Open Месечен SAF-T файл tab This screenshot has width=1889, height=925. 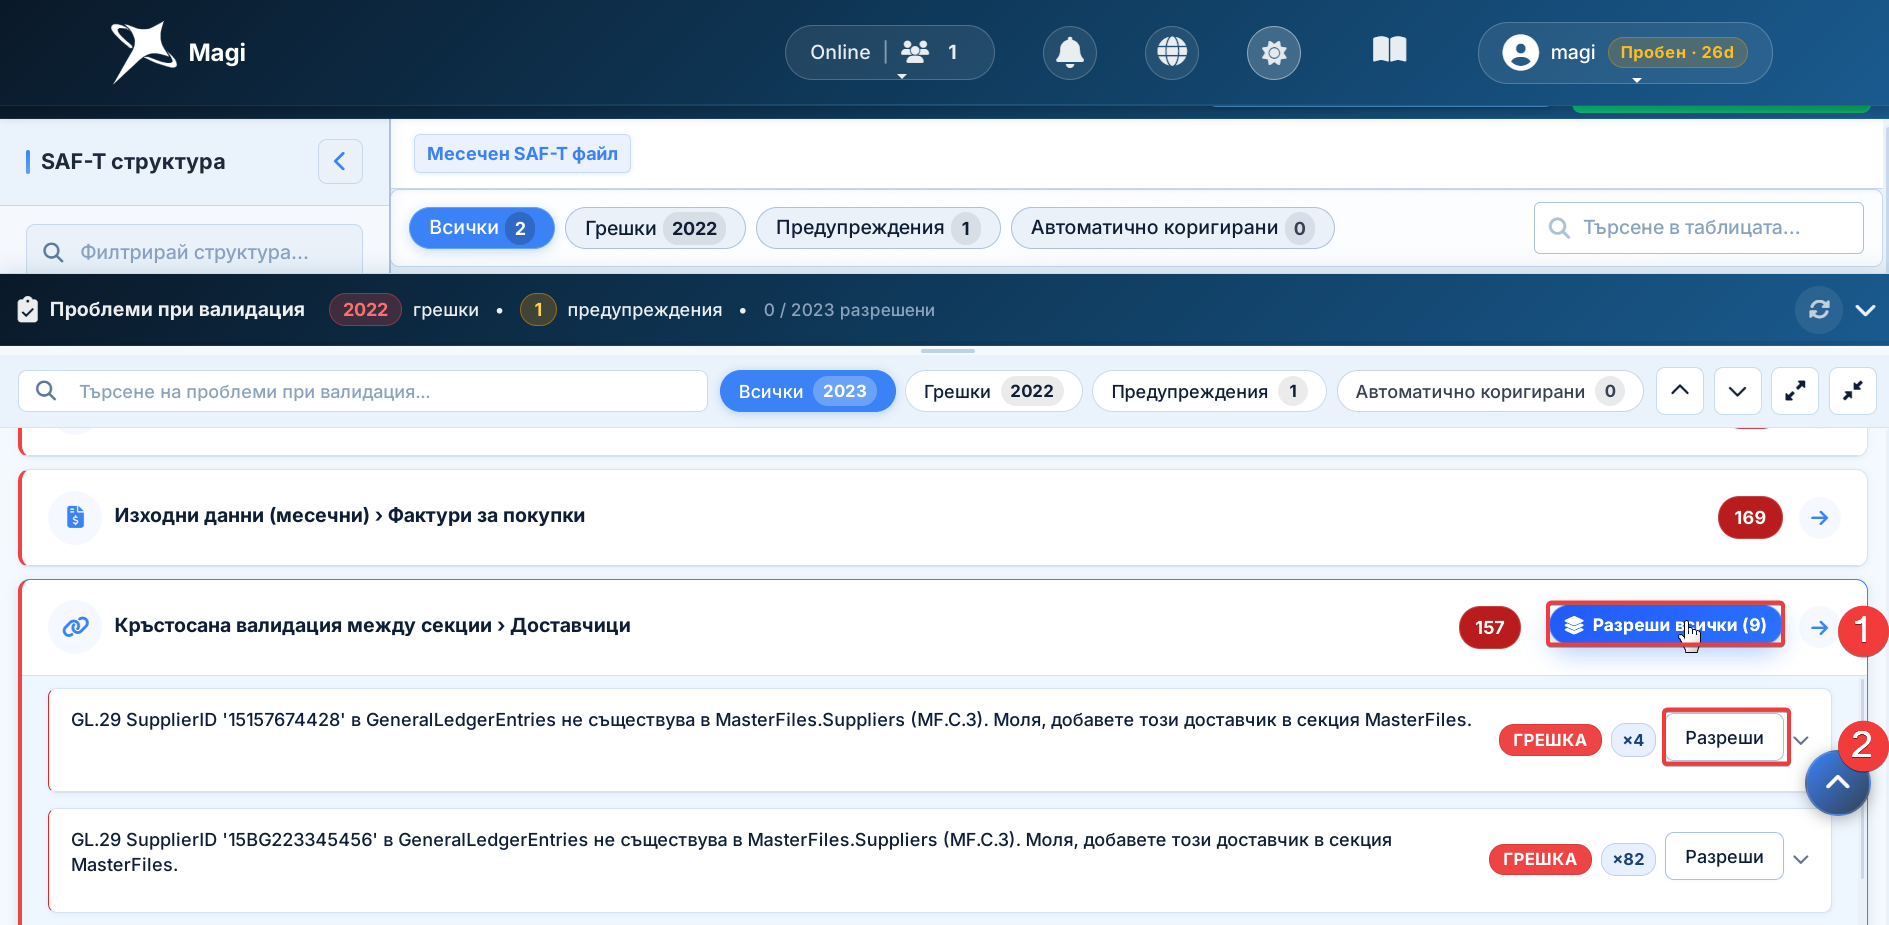522,153
